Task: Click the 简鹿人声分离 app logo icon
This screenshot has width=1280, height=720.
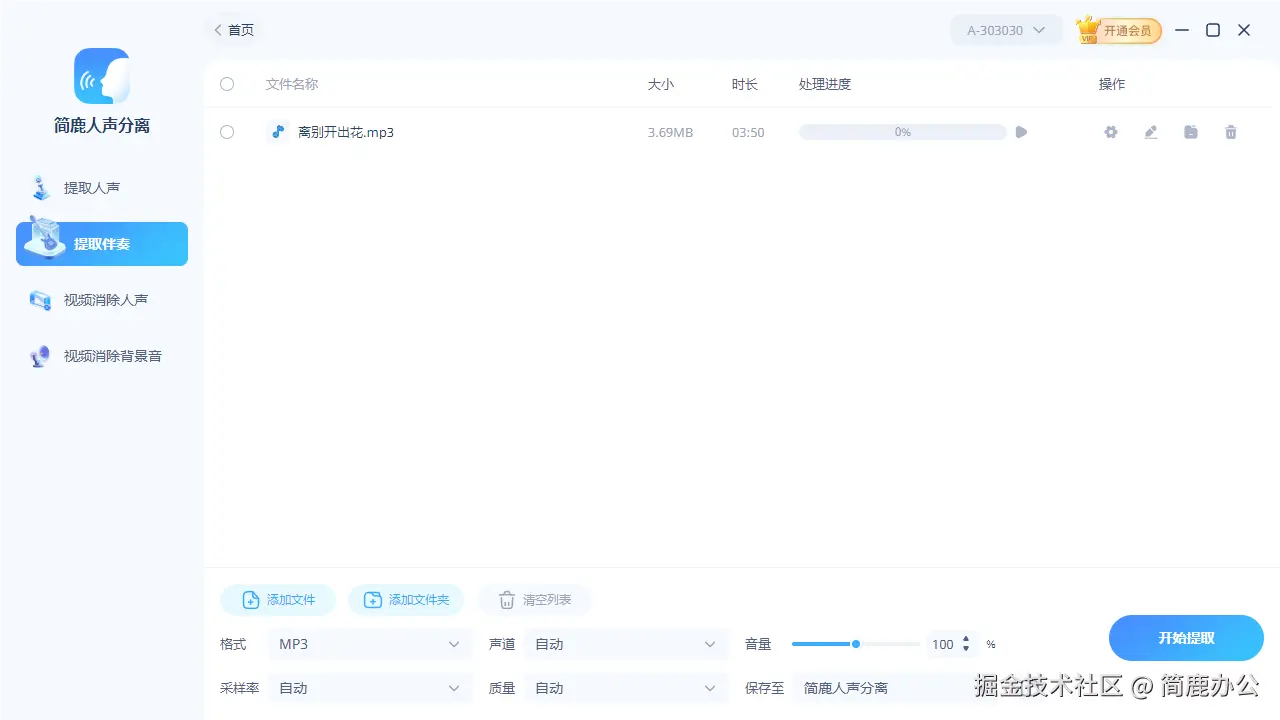Action: 102,76
